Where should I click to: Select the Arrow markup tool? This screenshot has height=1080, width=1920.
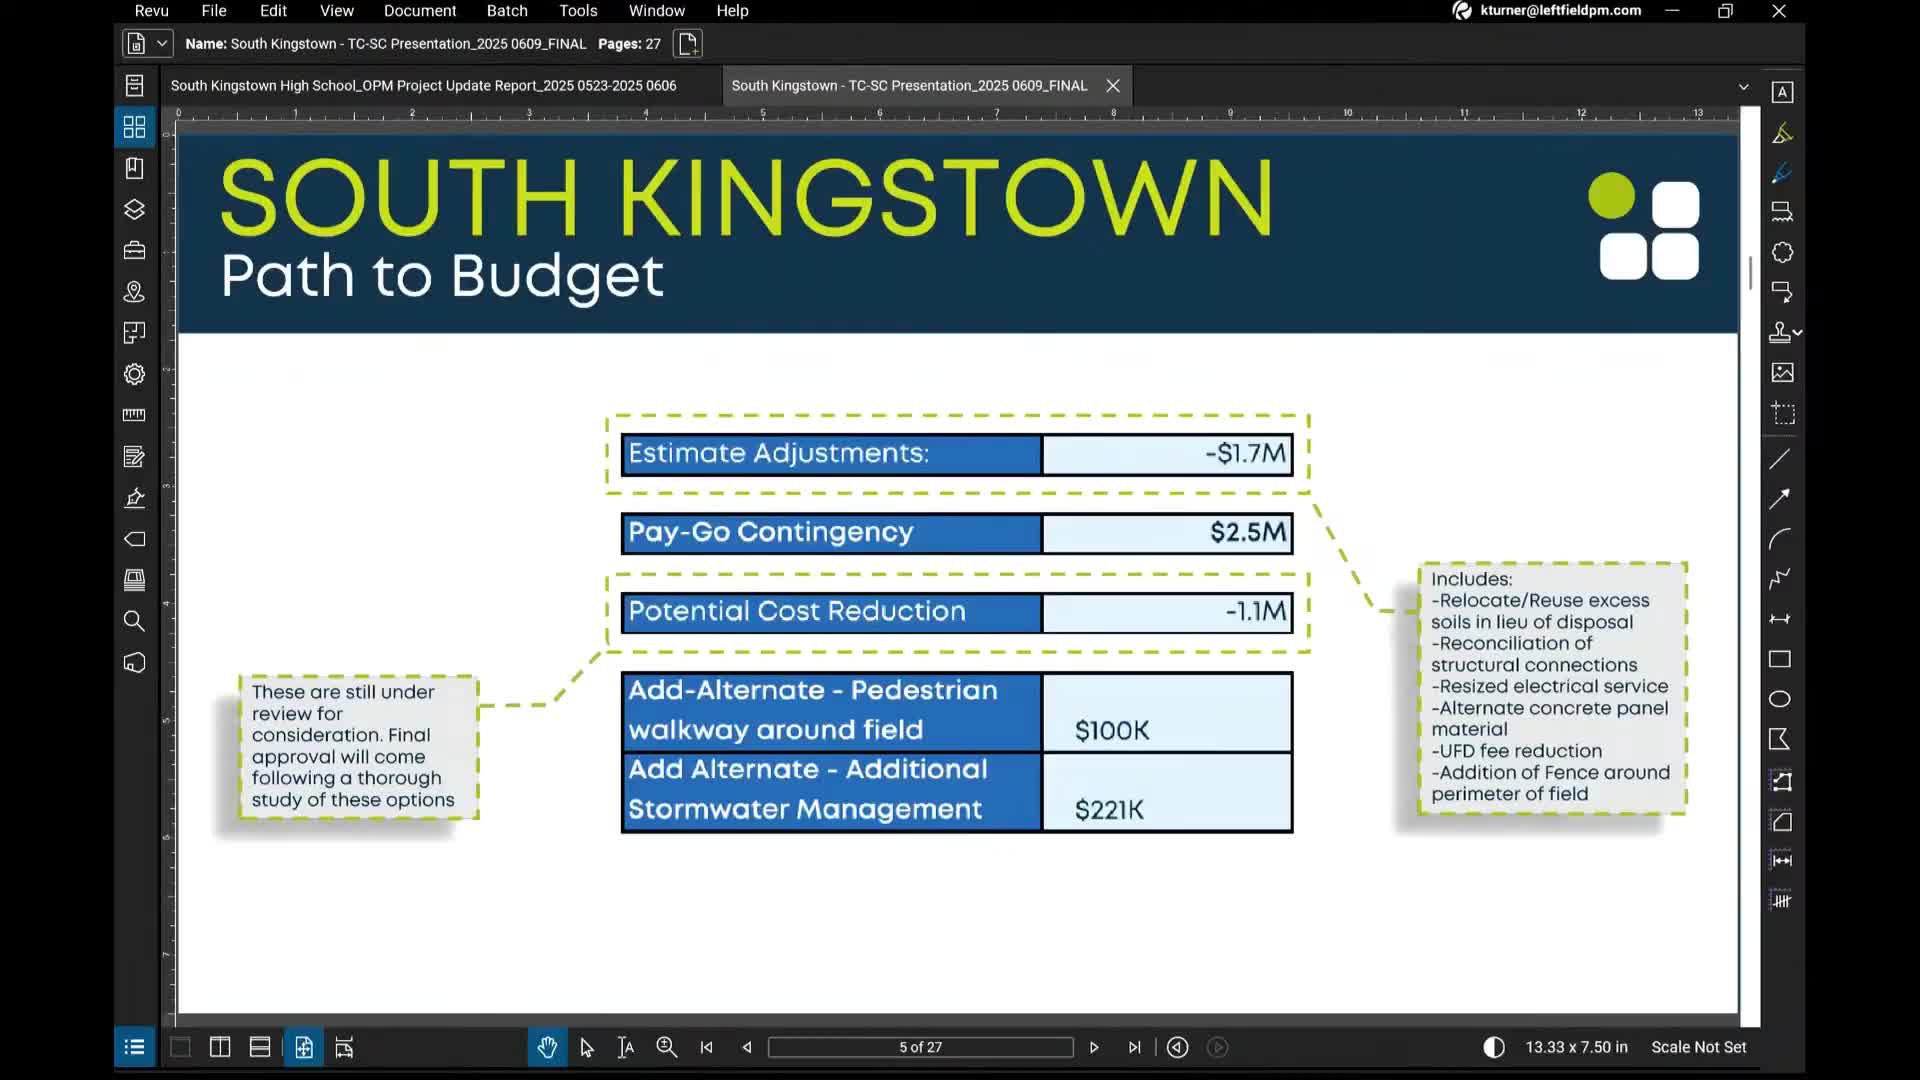[x=1780, y=499]
